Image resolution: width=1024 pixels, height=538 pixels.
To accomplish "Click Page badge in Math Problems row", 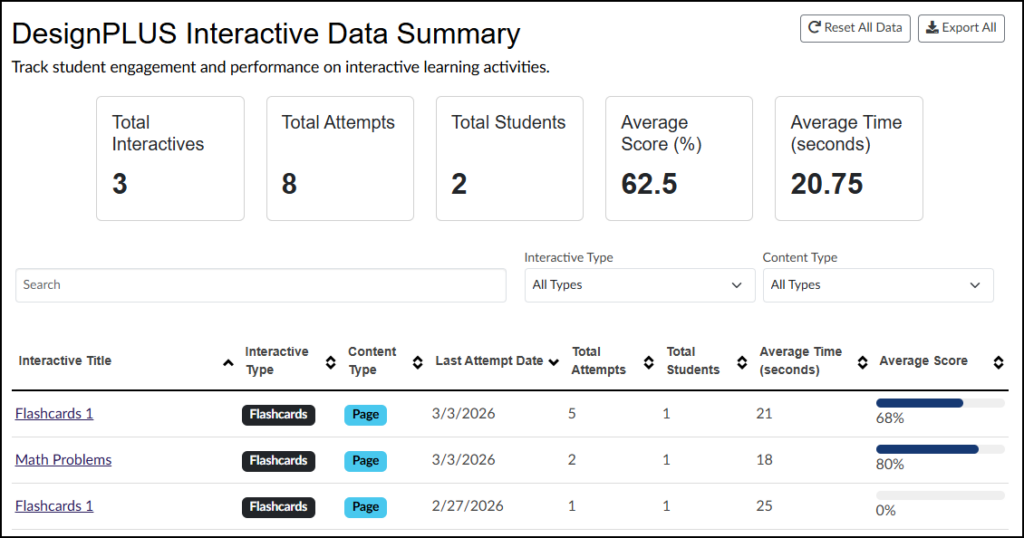I will pos(366,461).
